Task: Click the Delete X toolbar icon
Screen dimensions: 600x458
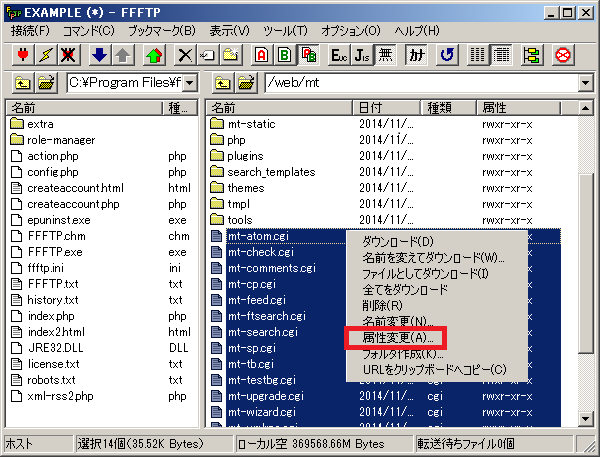Action: tap(185, 55)
